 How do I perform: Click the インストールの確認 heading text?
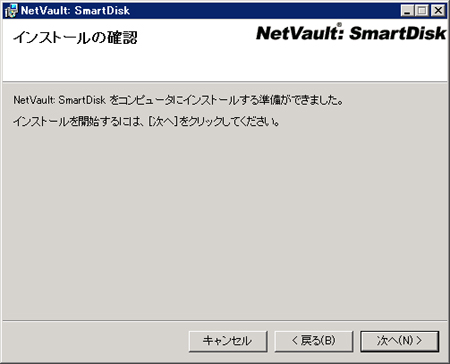75,37
